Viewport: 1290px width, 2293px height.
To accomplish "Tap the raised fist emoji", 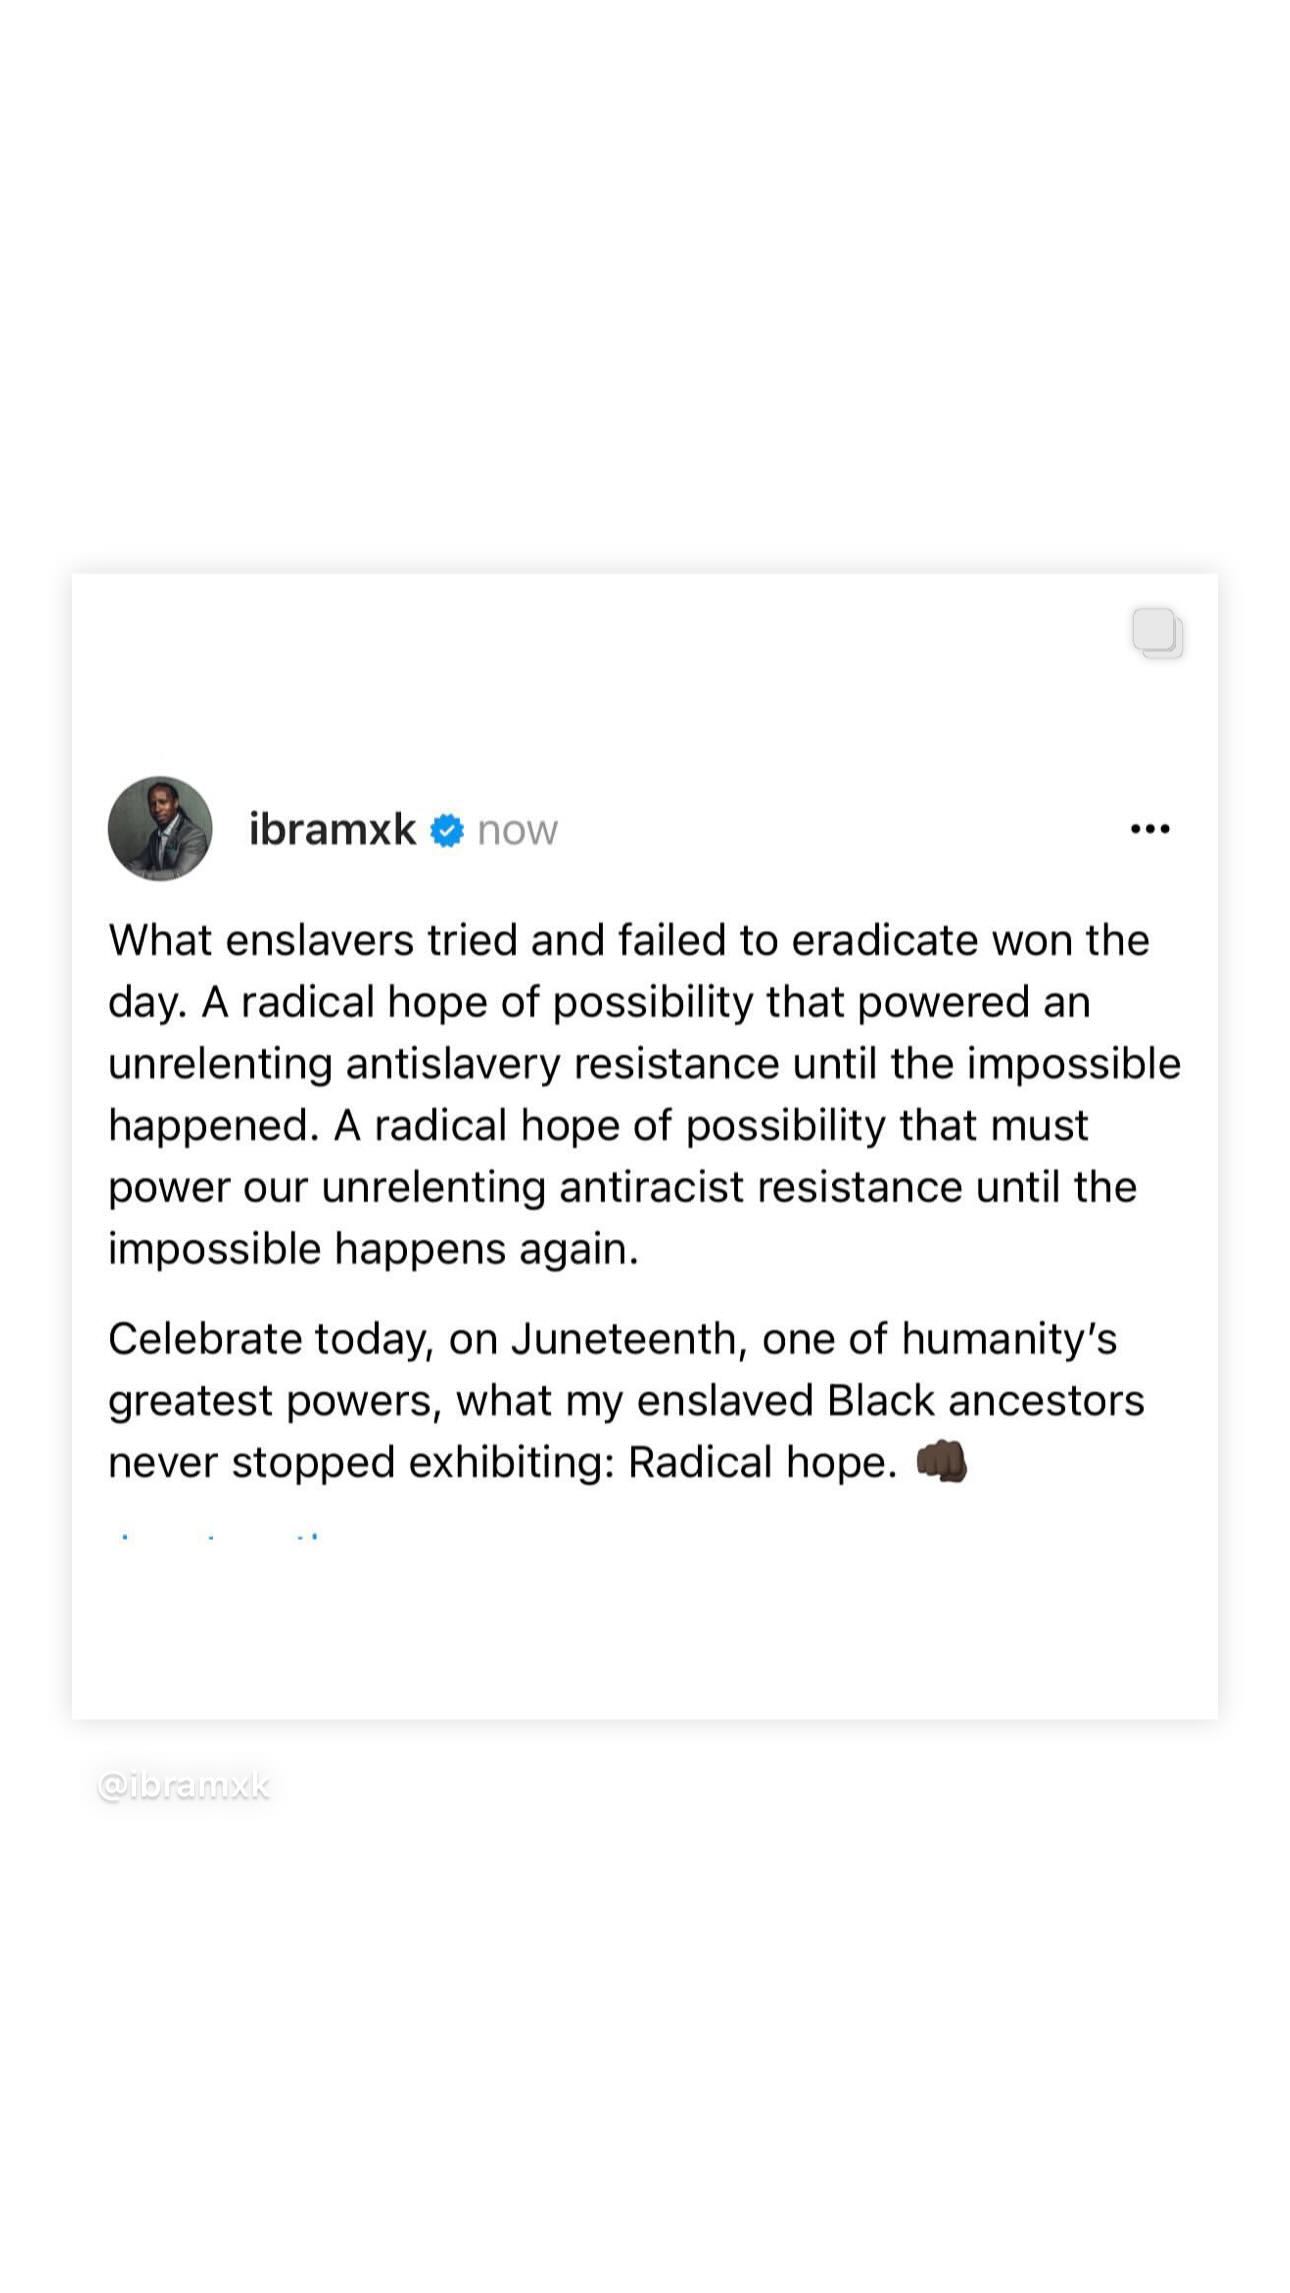I will (x=941, y=1461).
